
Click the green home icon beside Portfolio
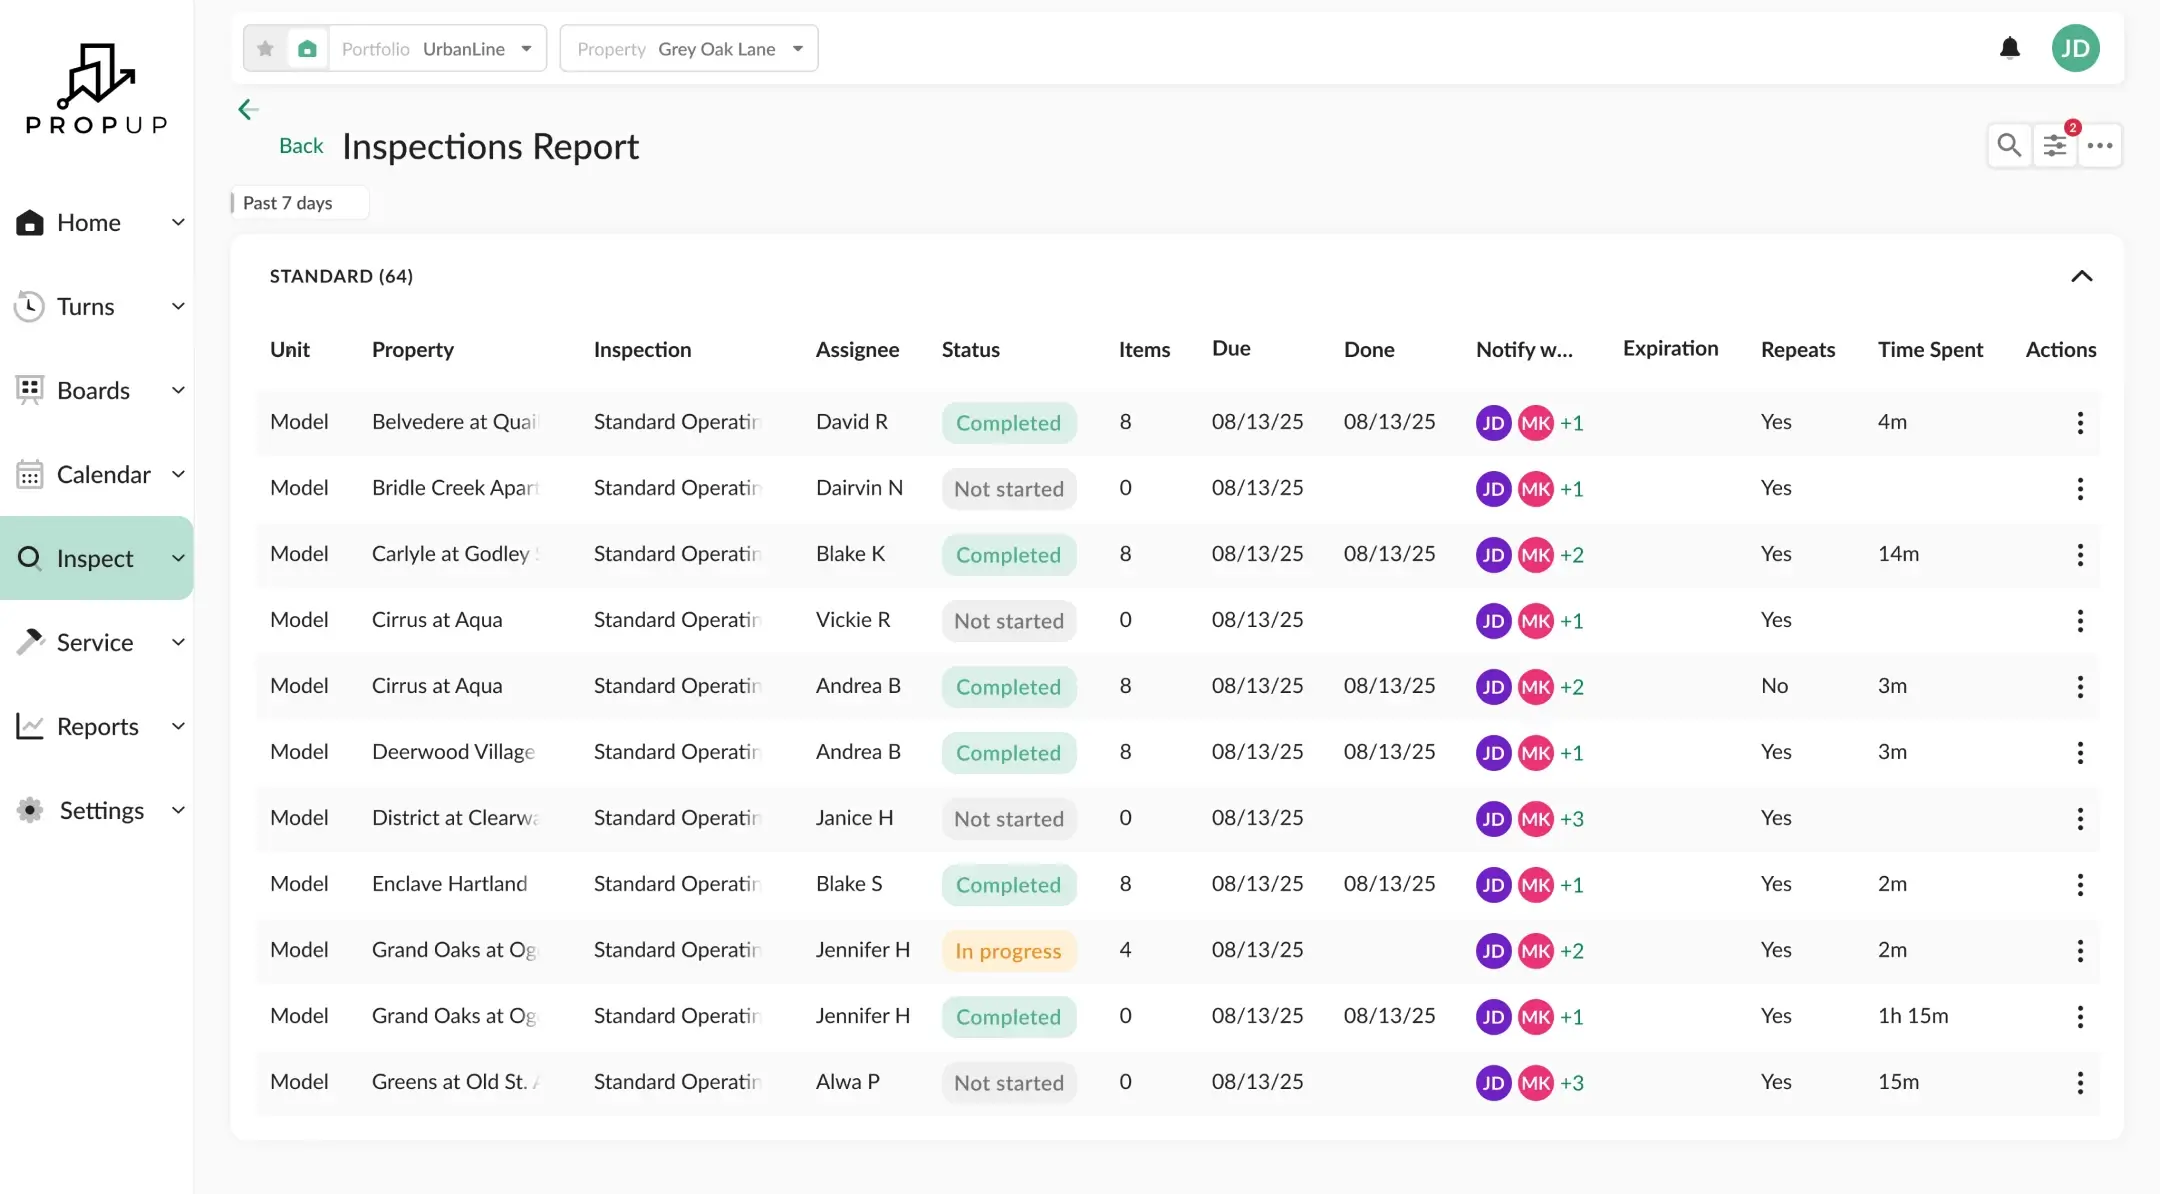click(308, 48)
